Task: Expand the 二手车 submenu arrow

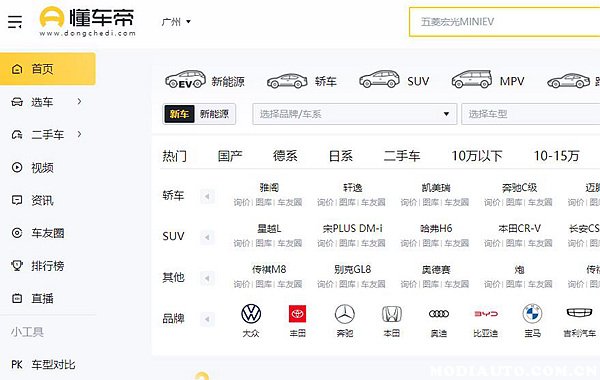Action: 79,134
